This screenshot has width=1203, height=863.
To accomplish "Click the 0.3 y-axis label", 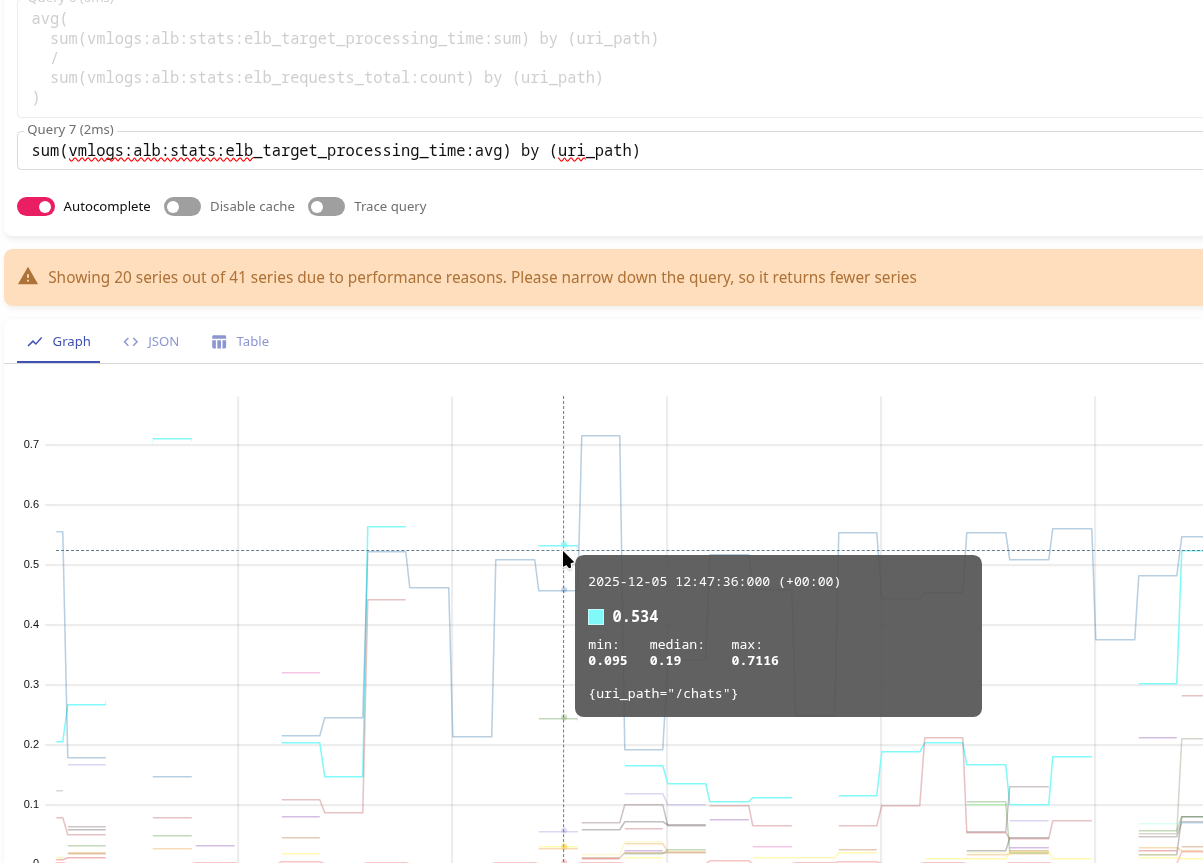I will (x=30, y=684).
